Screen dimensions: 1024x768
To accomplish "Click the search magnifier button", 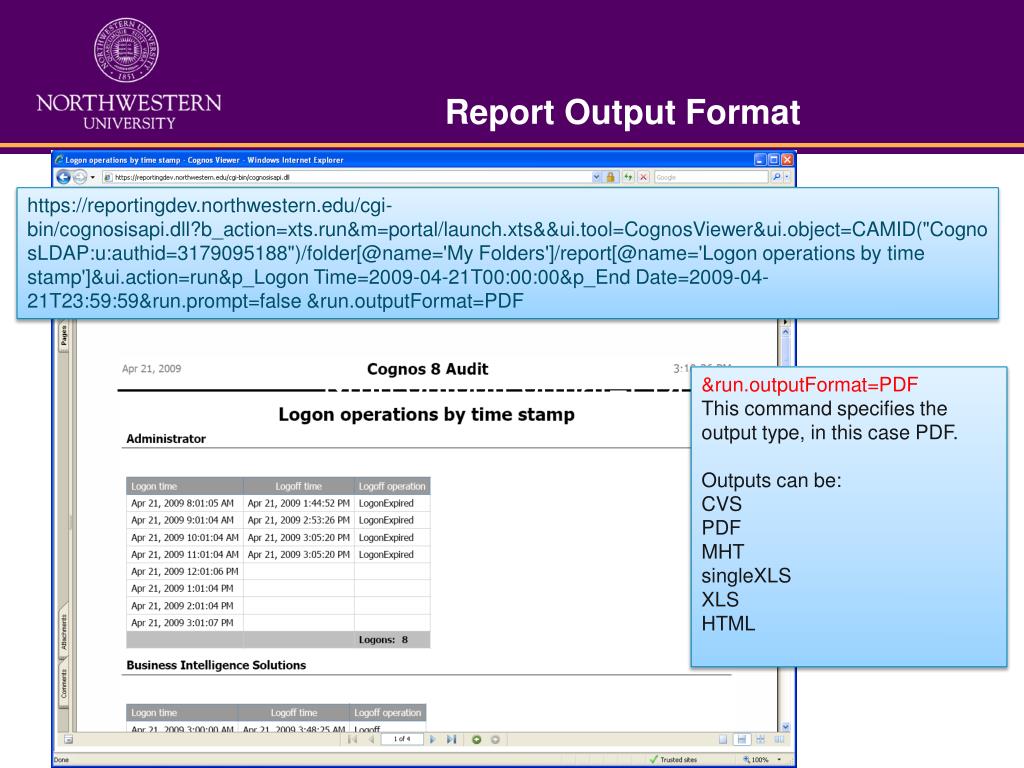I will [776, 177].
